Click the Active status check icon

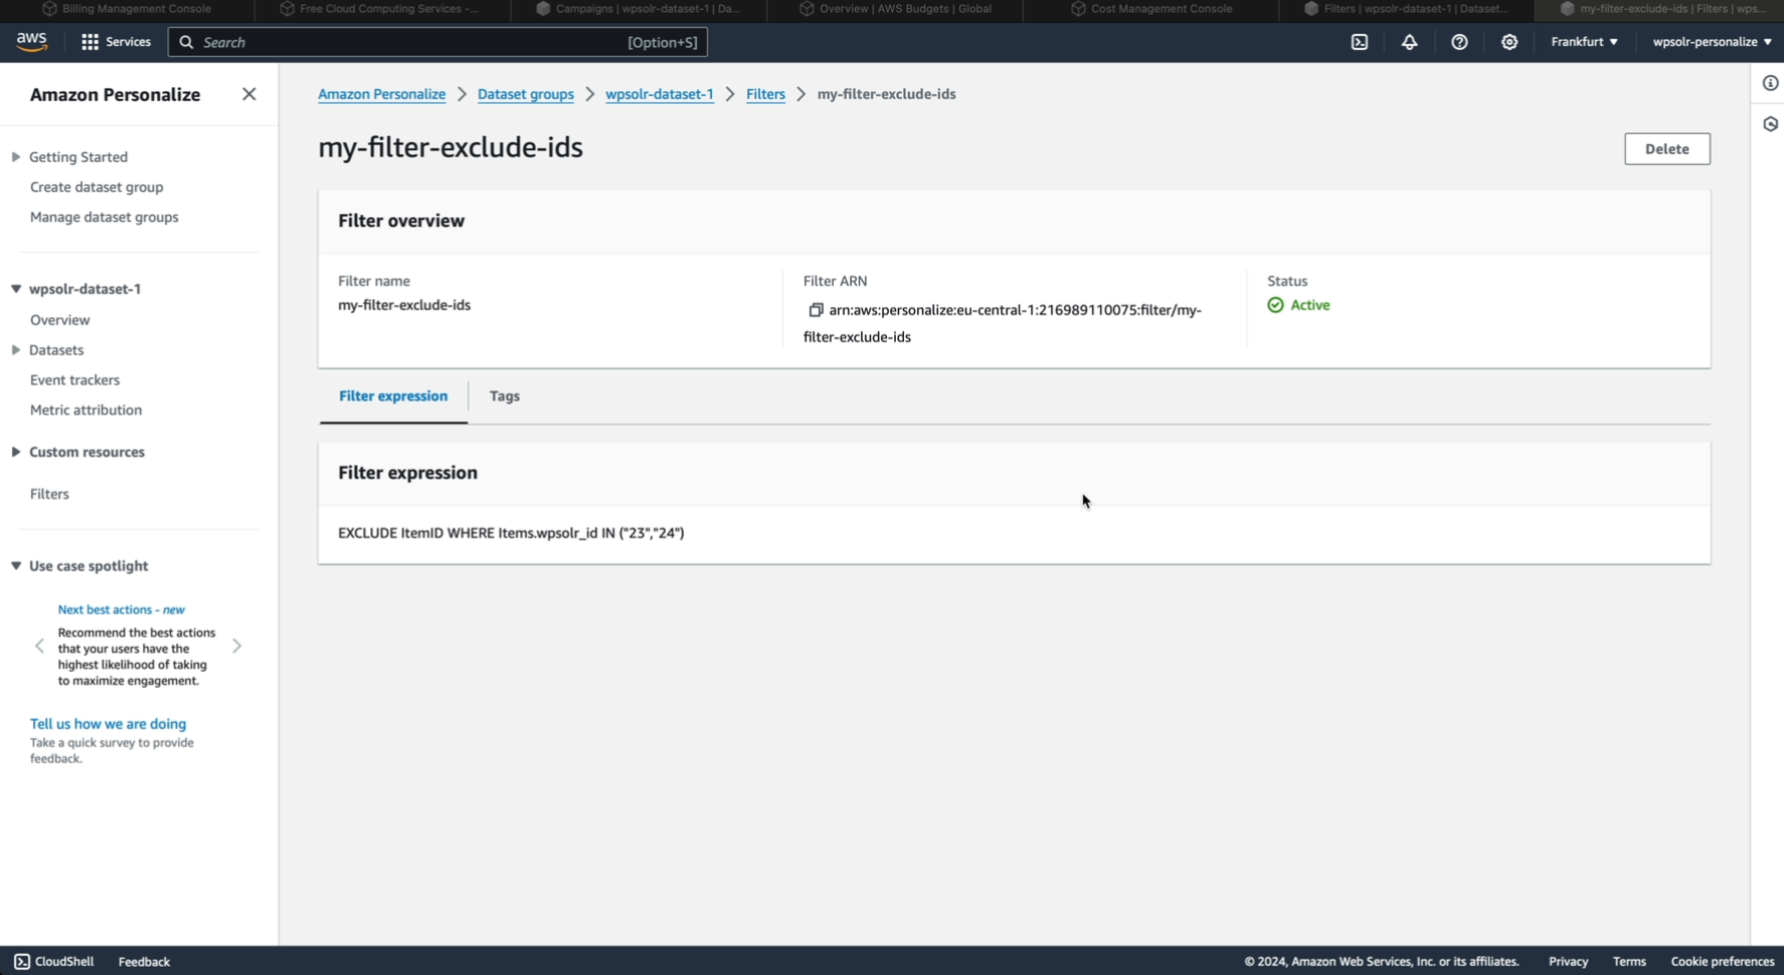[1276, 305]
